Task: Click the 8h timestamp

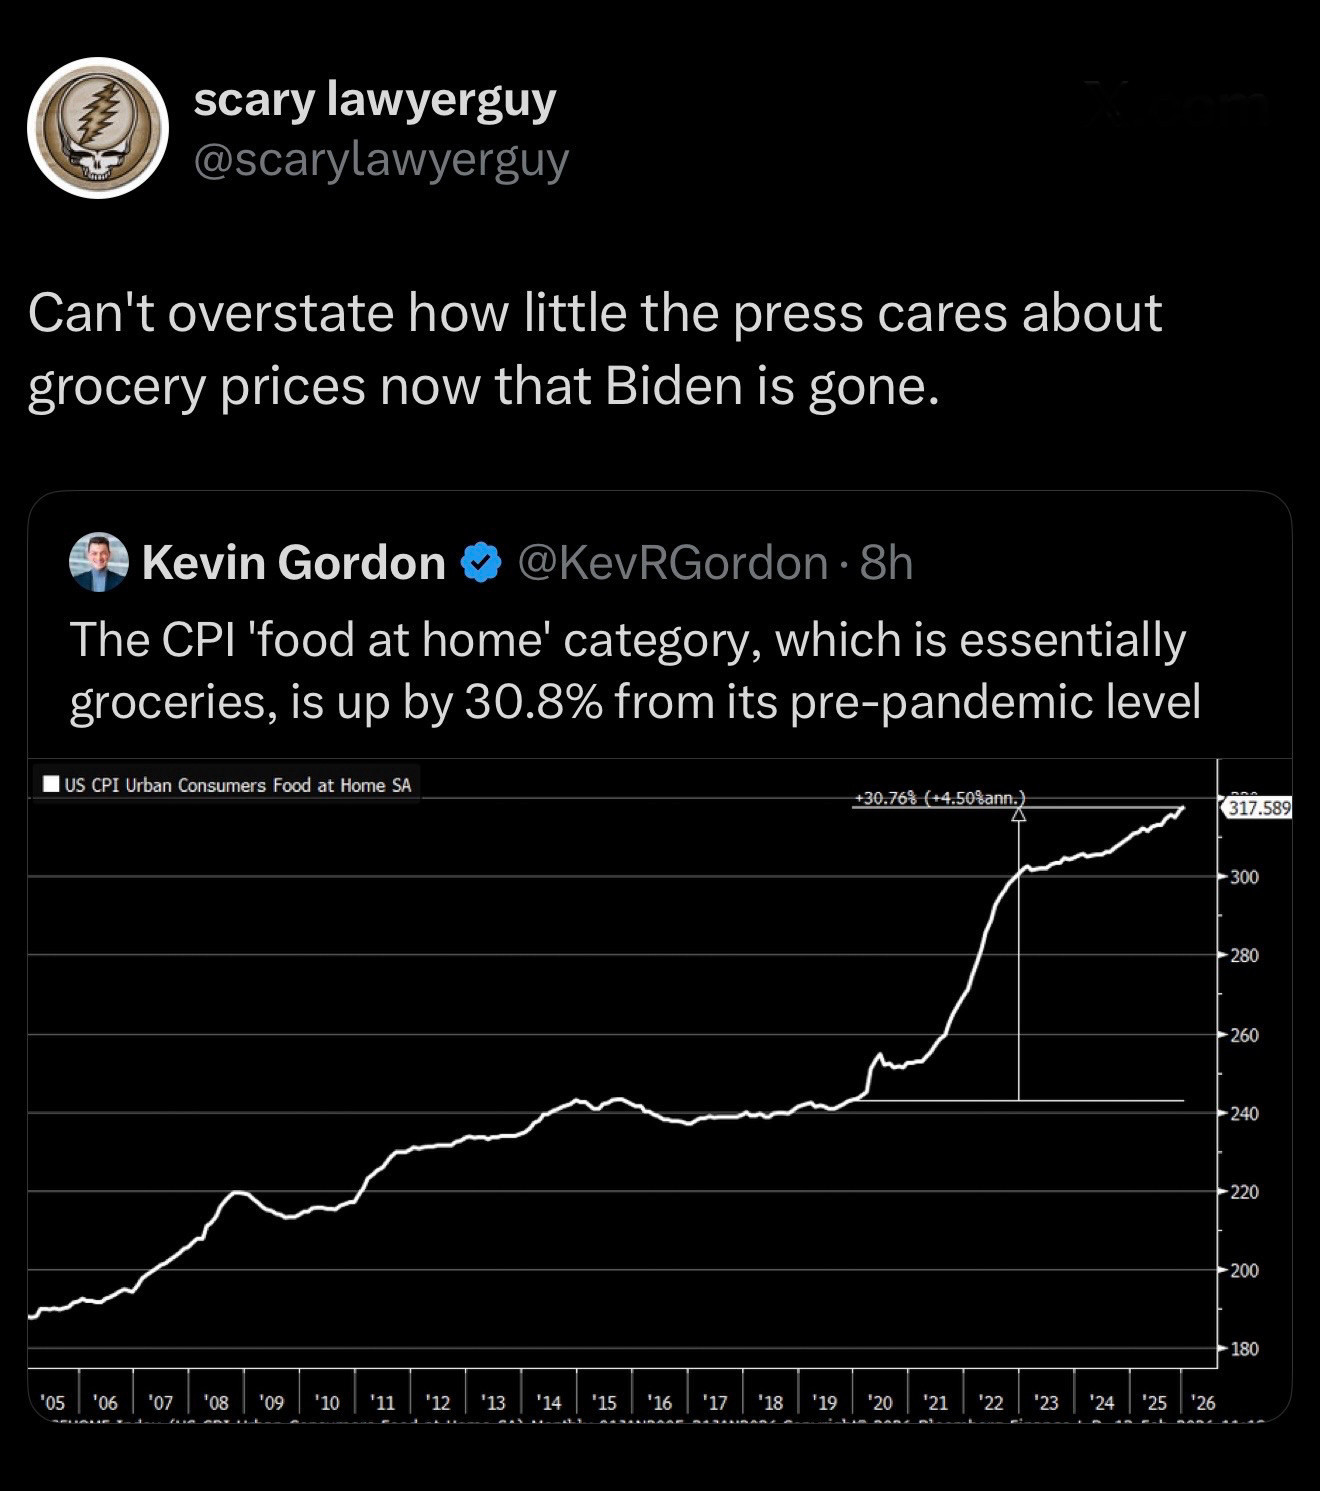Action: tap(886, 562)
